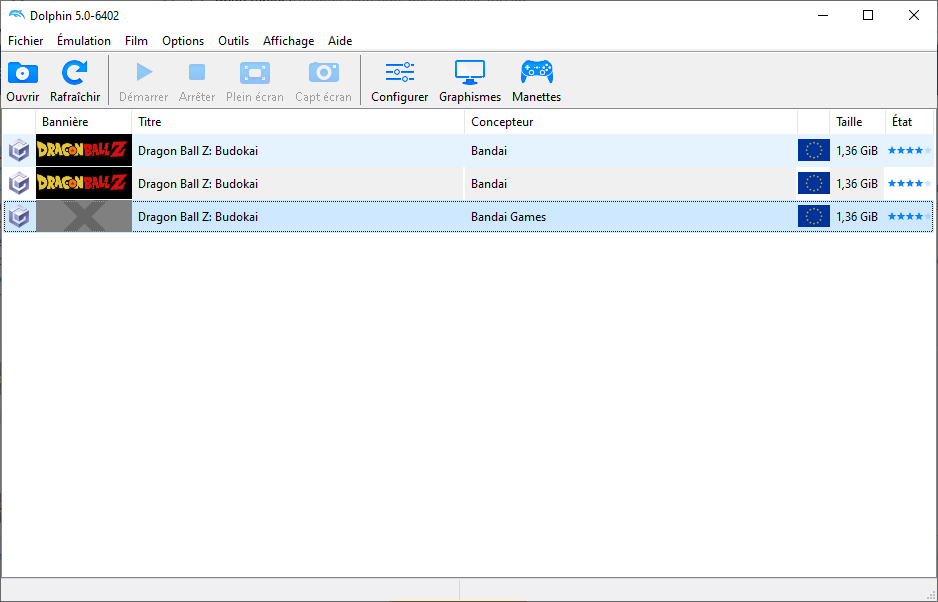This screenshot has height=602, width=938.
Task: Open the Affichage menu
Action: click(288, 41)
